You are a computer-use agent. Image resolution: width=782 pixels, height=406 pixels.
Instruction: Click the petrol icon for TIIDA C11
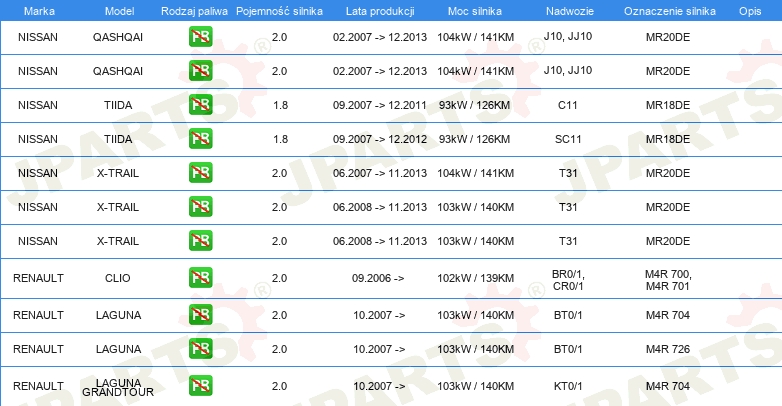click(201, 105)
